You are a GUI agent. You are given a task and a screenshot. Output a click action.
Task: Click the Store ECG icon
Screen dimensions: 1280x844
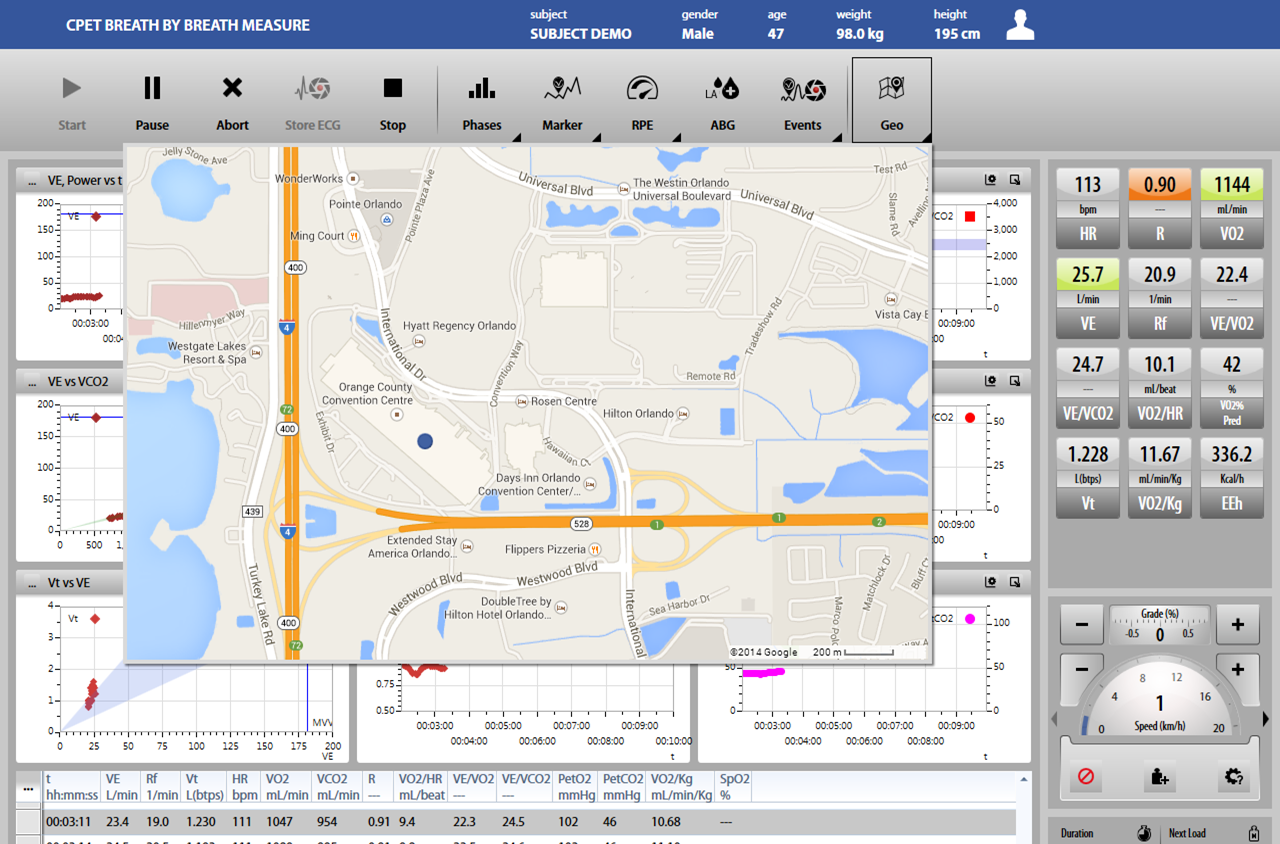312,89
